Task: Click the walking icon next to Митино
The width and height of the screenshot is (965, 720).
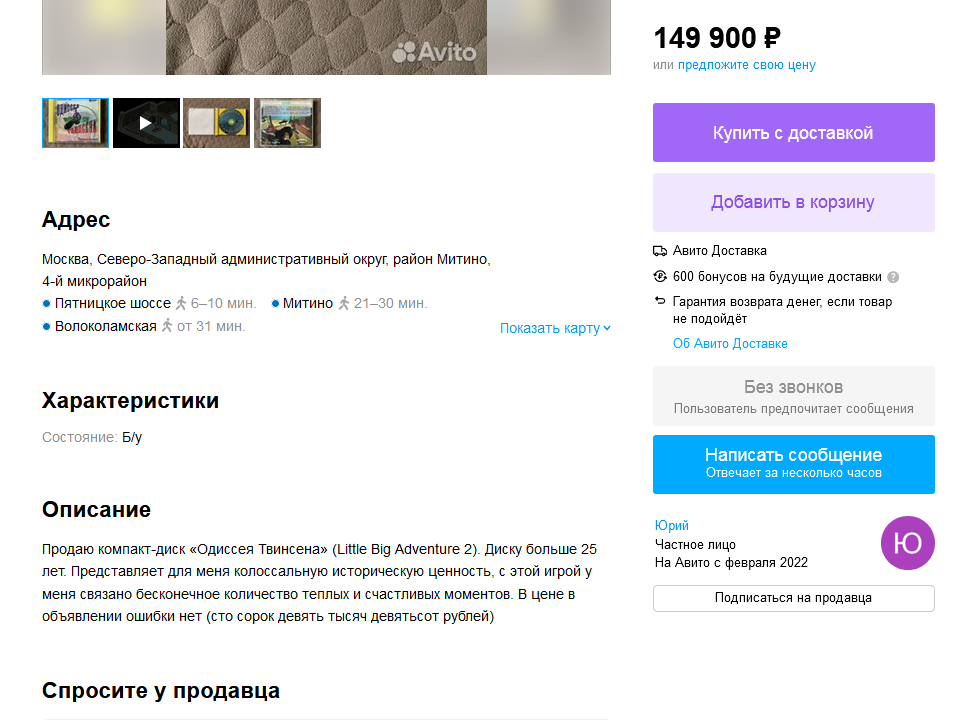Action: (344, 303)
